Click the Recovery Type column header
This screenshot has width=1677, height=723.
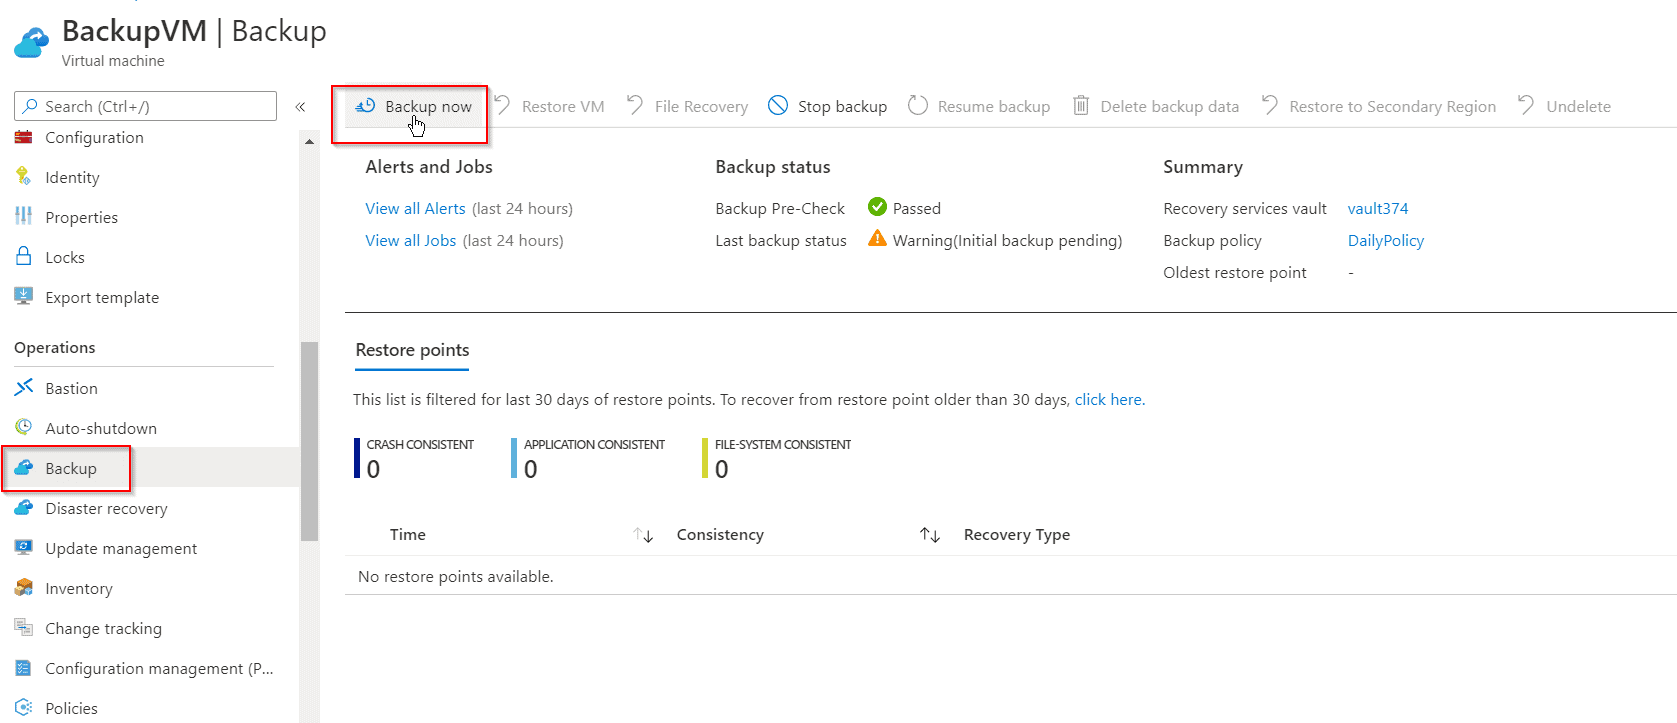1016,534
